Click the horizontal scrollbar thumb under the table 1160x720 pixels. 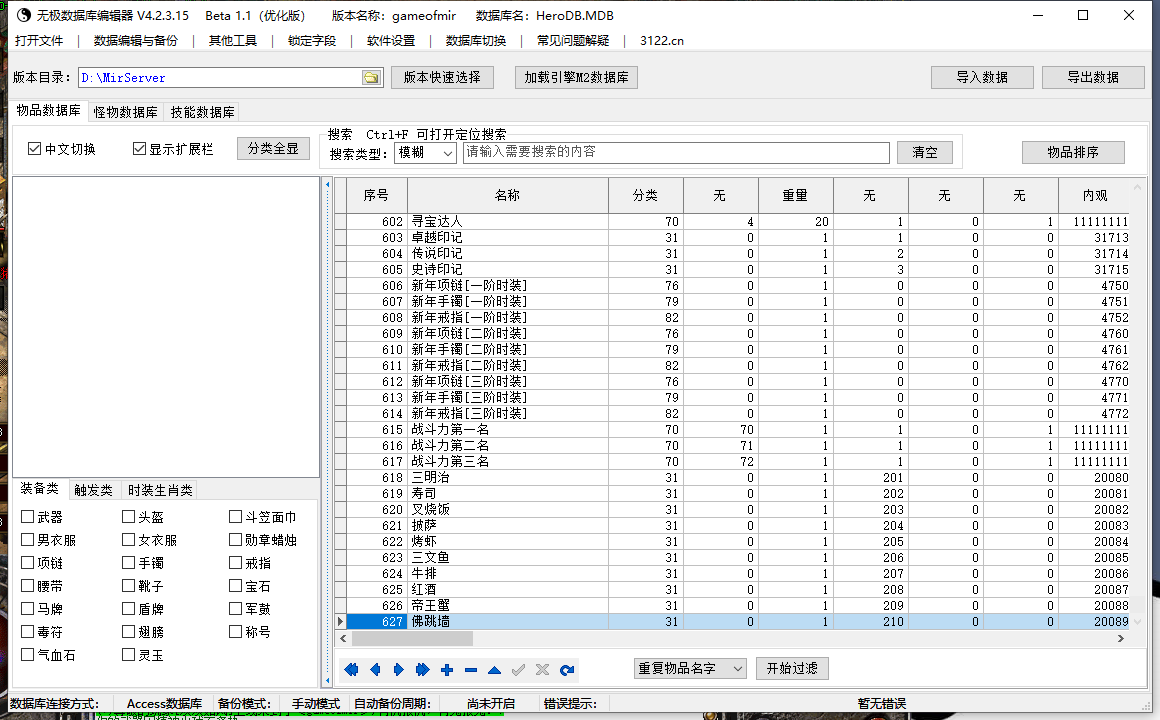point(412,638)
